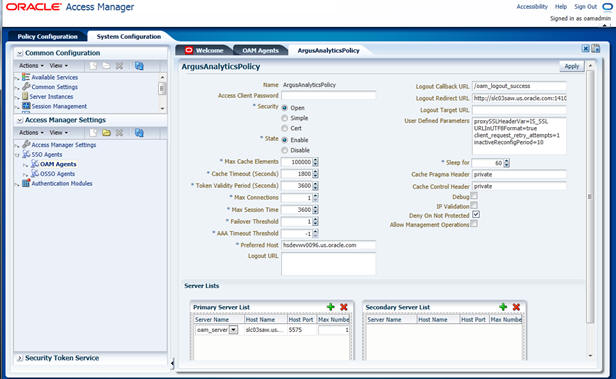616x379 pixels.
Task: Click the Common Settings wrench icon
Action: click(x=26, y=87)
